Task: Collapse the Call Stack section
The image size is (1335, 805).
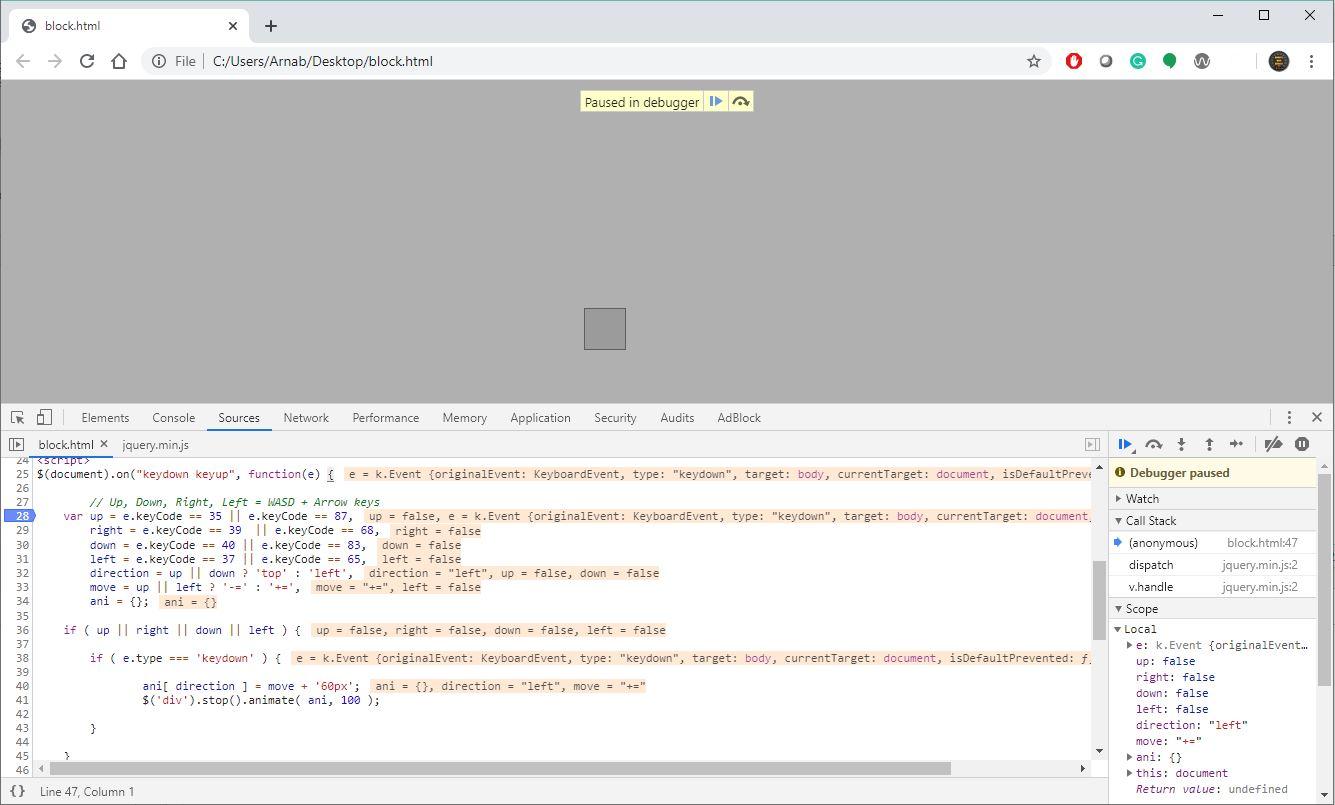Action: point(1213,520)
